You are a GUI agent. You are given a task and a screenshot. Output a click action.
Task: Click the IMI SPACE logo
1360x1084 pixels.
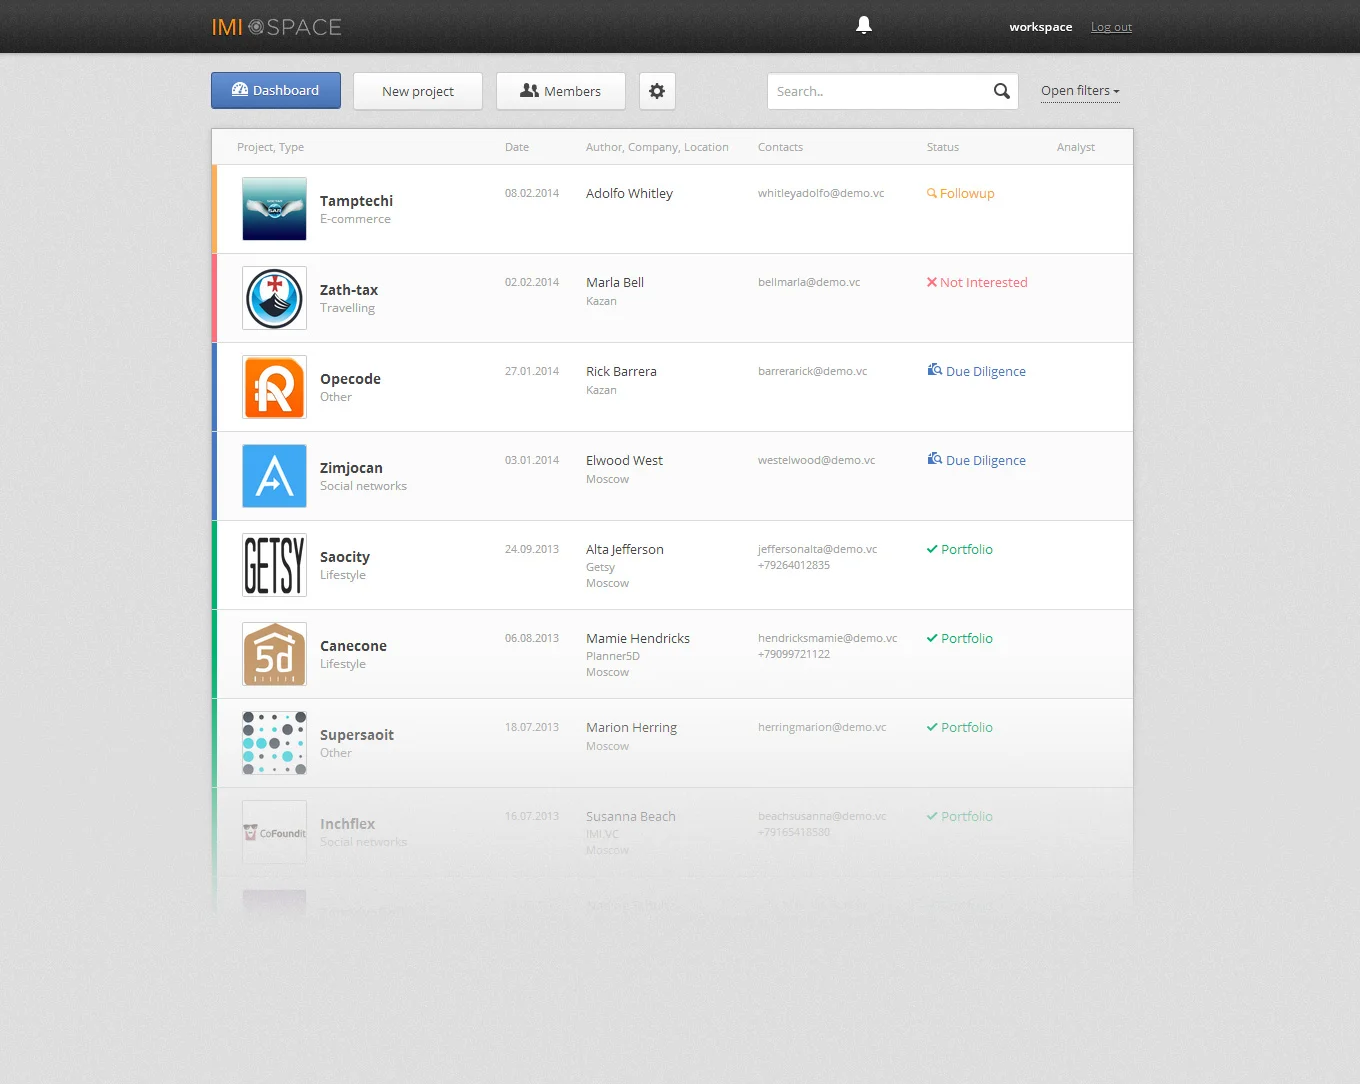pyautogui.click(x=276, y=27)
